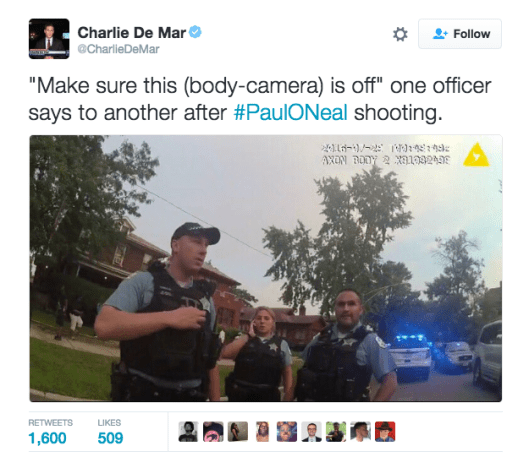Open Charlie De Mar's profile picture
The width and height of the screenshot is (529, 457).
click(49, 39)
